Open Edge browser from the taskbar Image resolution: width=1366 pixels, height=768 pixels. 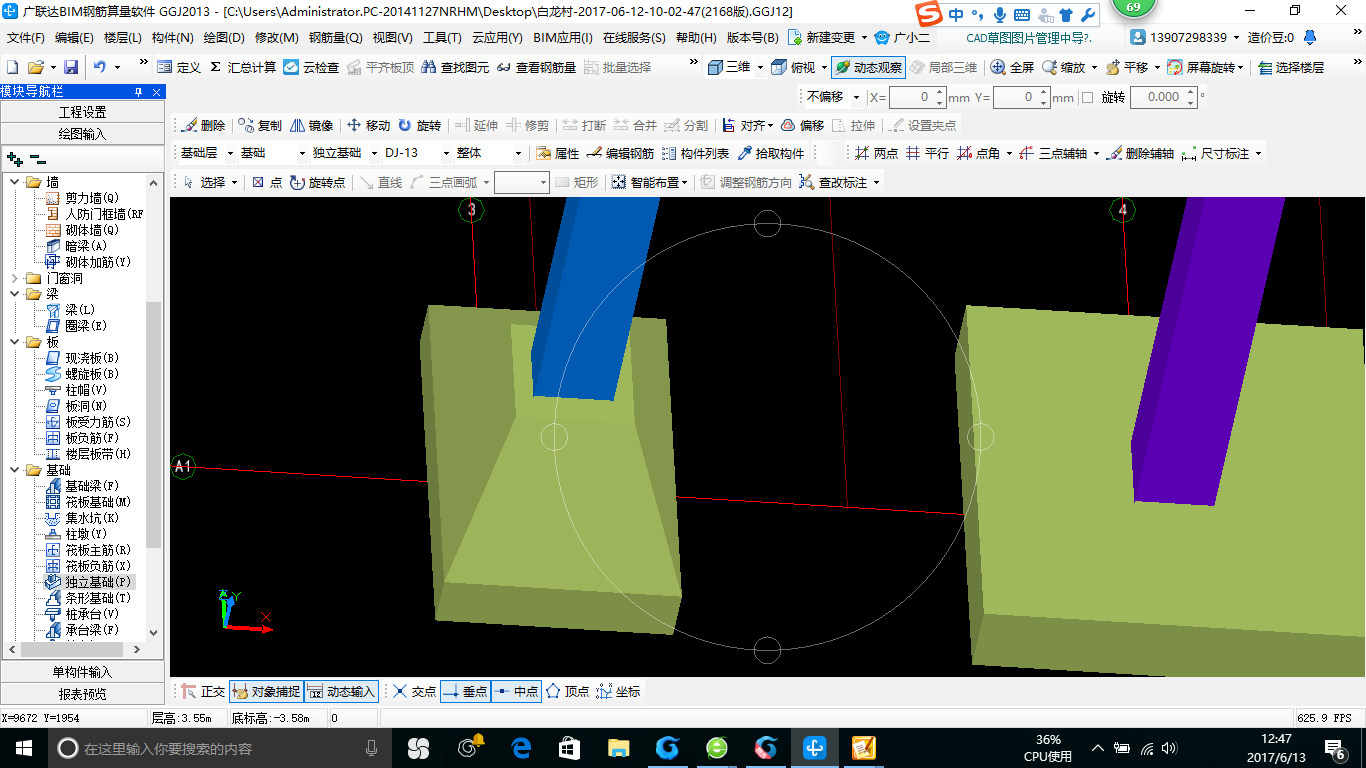521,748
